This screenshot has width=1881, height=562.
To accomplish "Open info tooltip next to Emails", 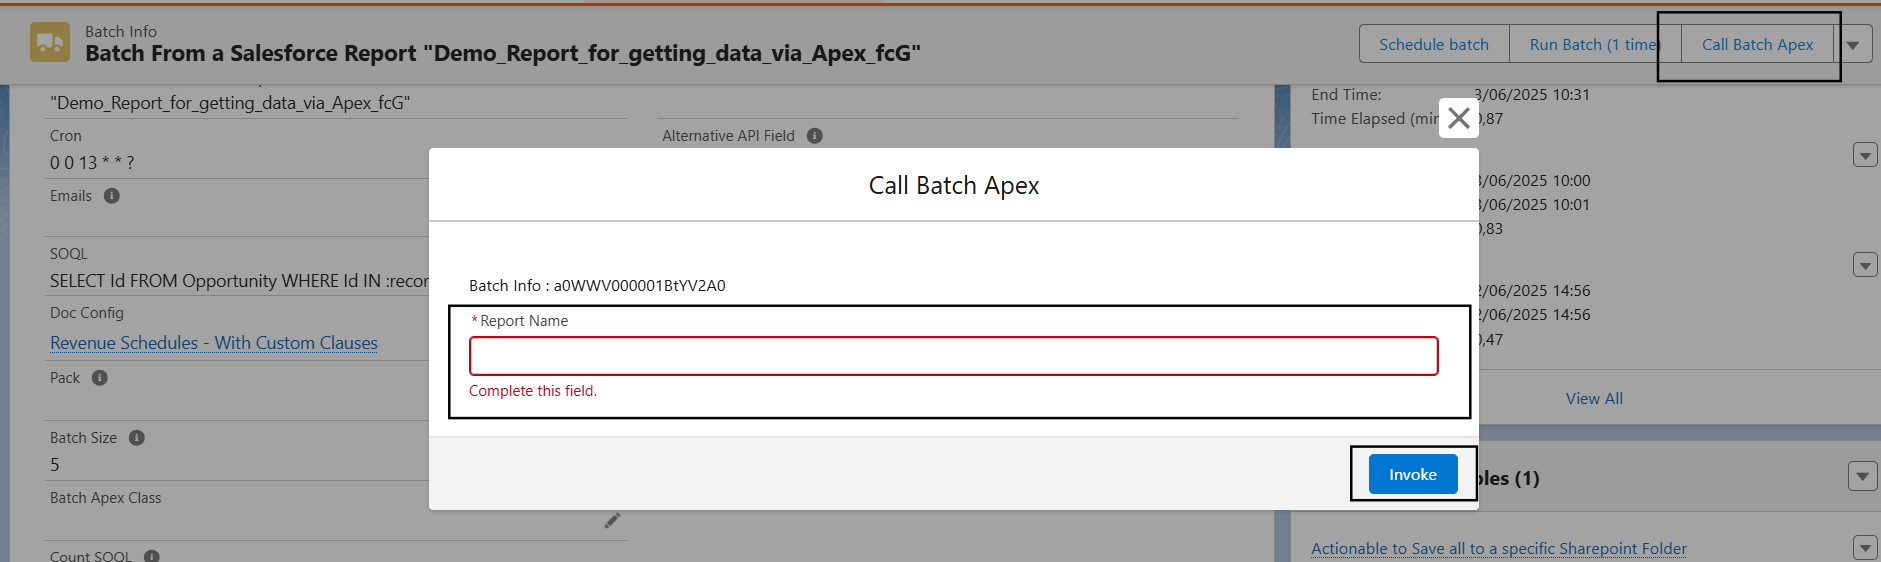I will [112, 196].
